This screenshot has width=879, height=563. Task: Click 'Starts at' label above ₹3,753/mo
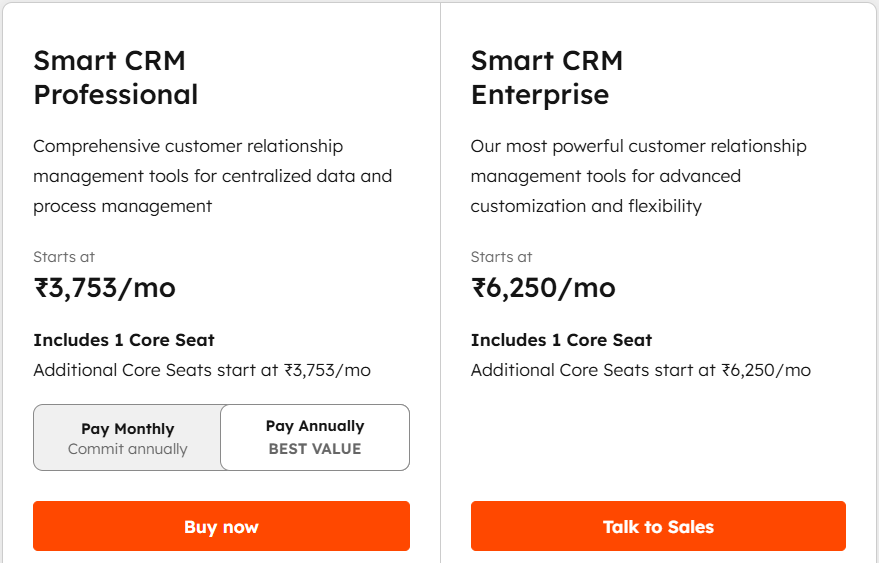pos(64,257)
